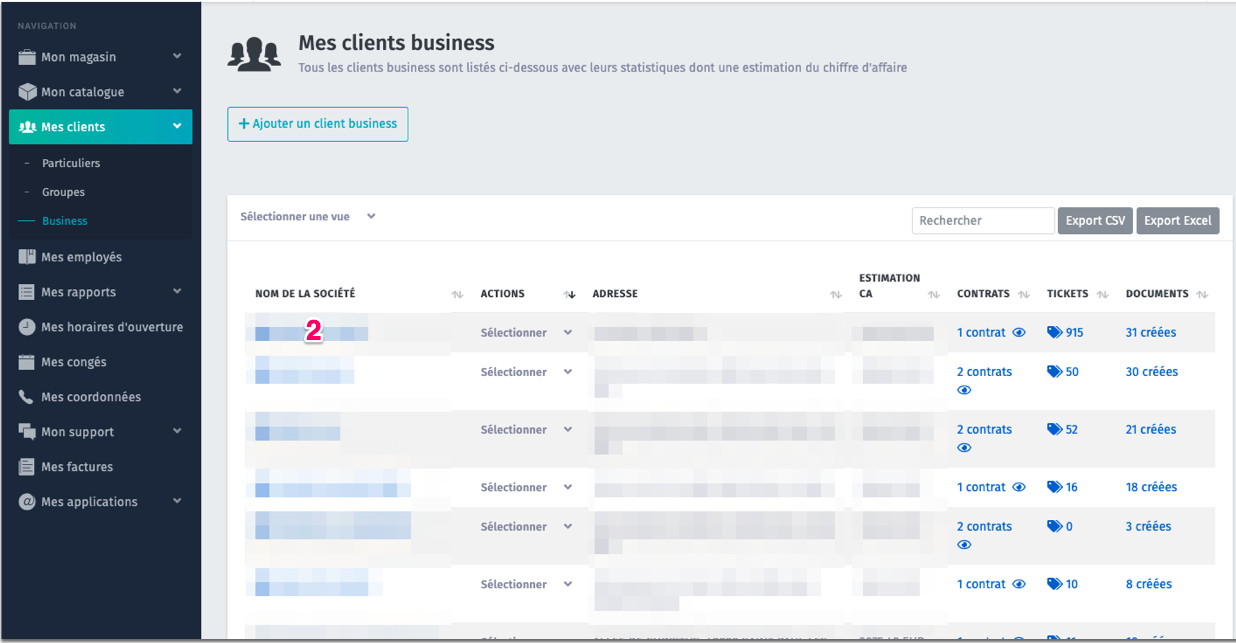Toggle sort on Nom de la société column

point(457,295)
